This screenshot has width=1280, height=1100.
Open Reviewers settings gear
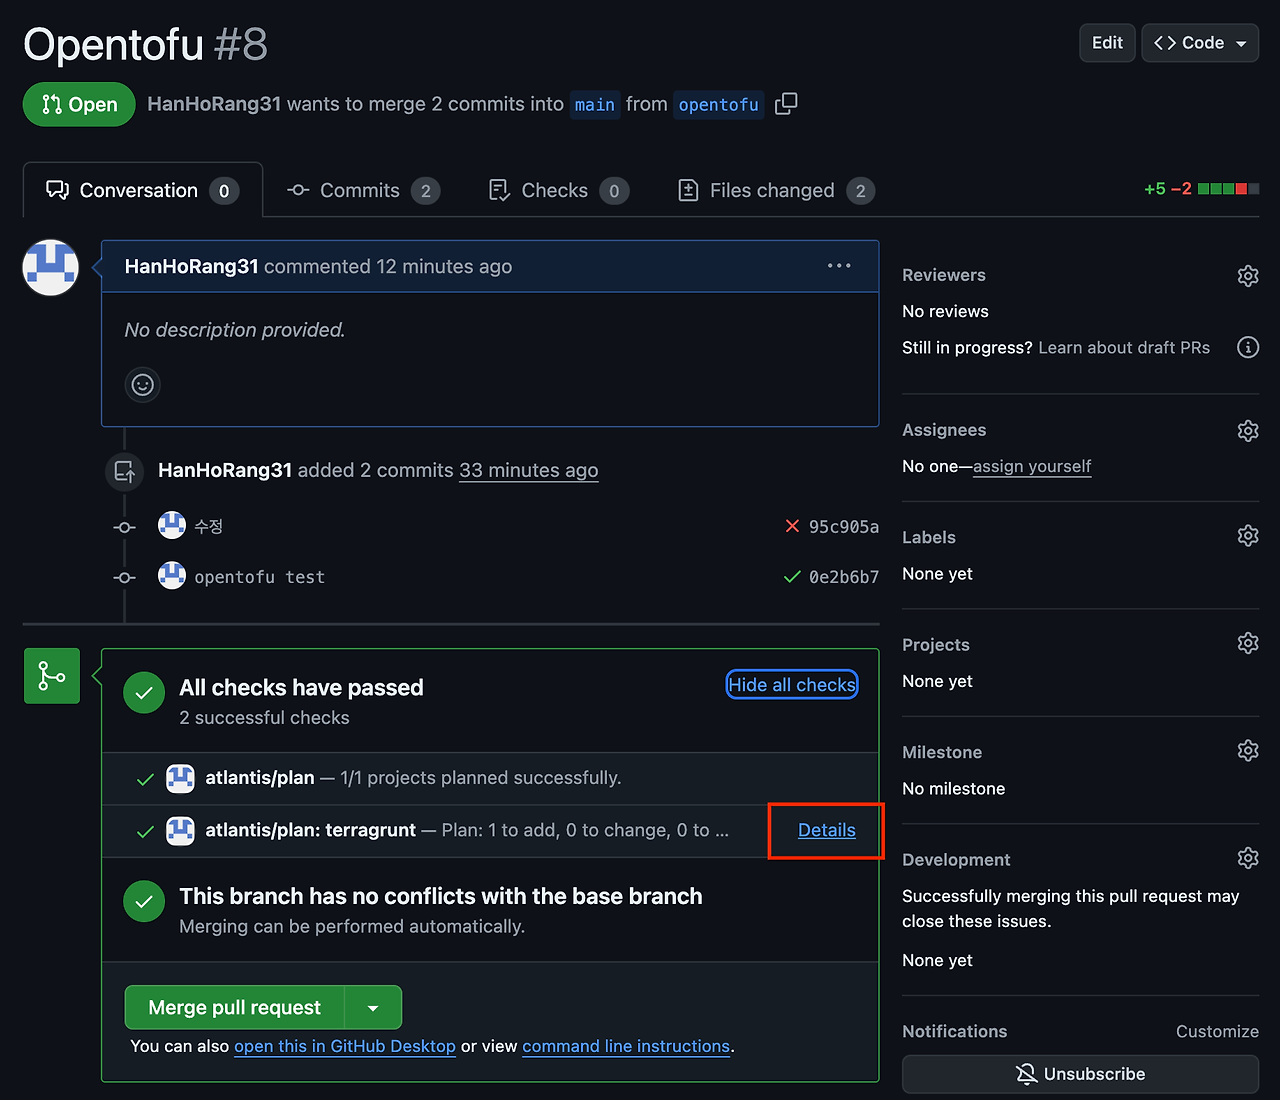click(1247, 275)
